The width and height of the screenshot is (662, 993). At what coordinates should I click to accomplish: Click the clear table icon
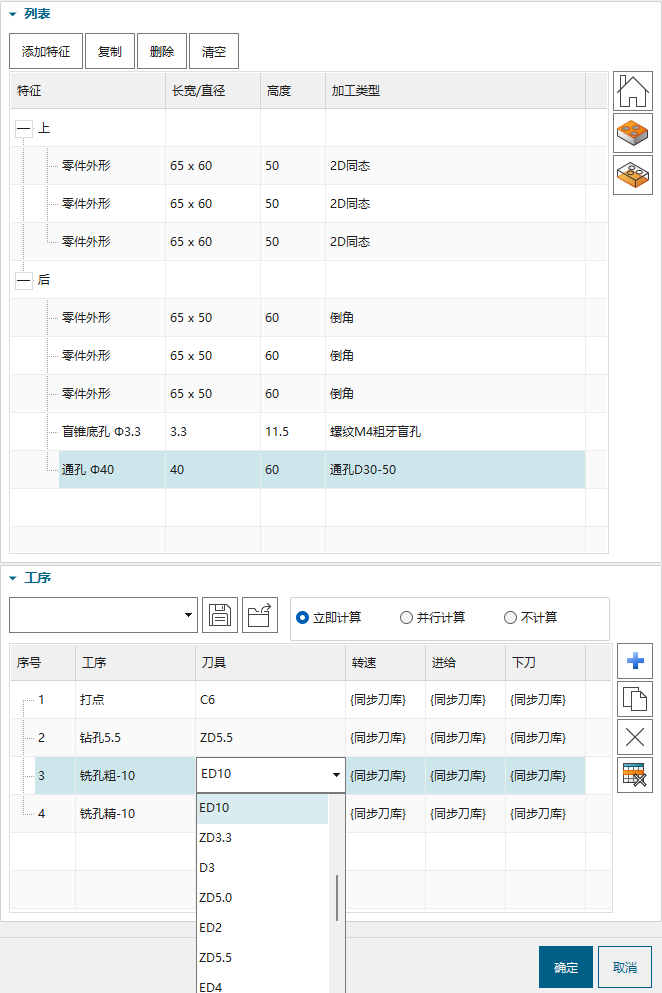tap(635, 775)
